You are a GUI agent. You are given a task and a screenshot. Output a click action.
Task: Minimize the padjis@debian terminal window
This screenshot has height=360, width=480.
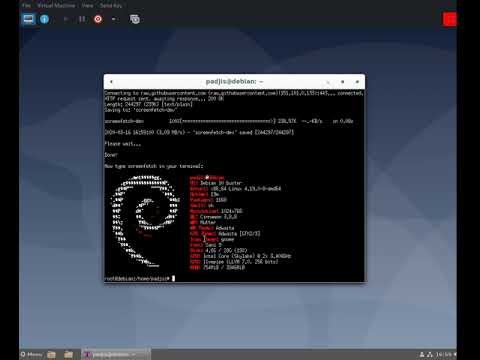click(x=328, y=82)
